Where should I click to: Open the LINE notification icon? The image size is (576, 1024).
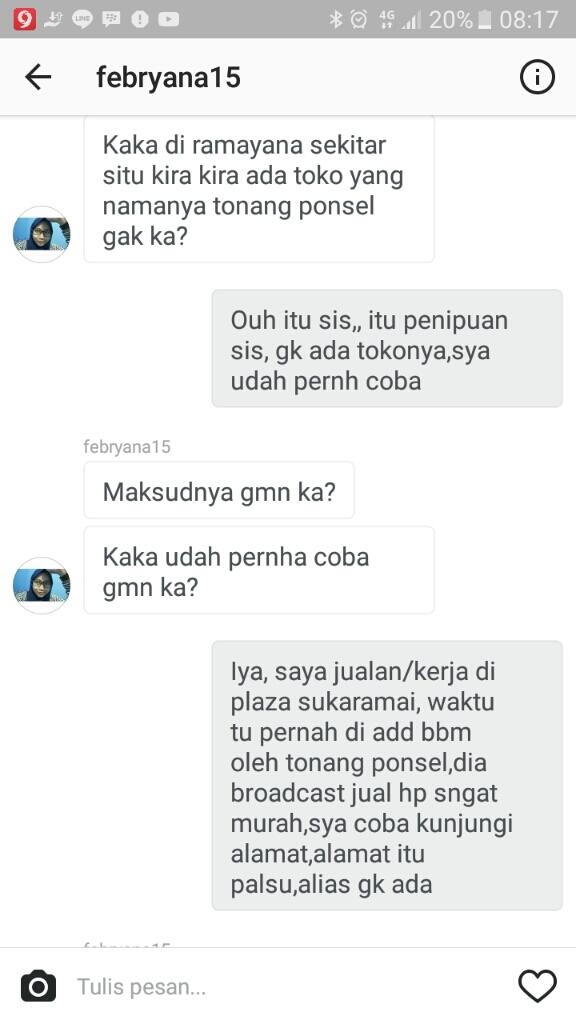click(x=82, y=19)
